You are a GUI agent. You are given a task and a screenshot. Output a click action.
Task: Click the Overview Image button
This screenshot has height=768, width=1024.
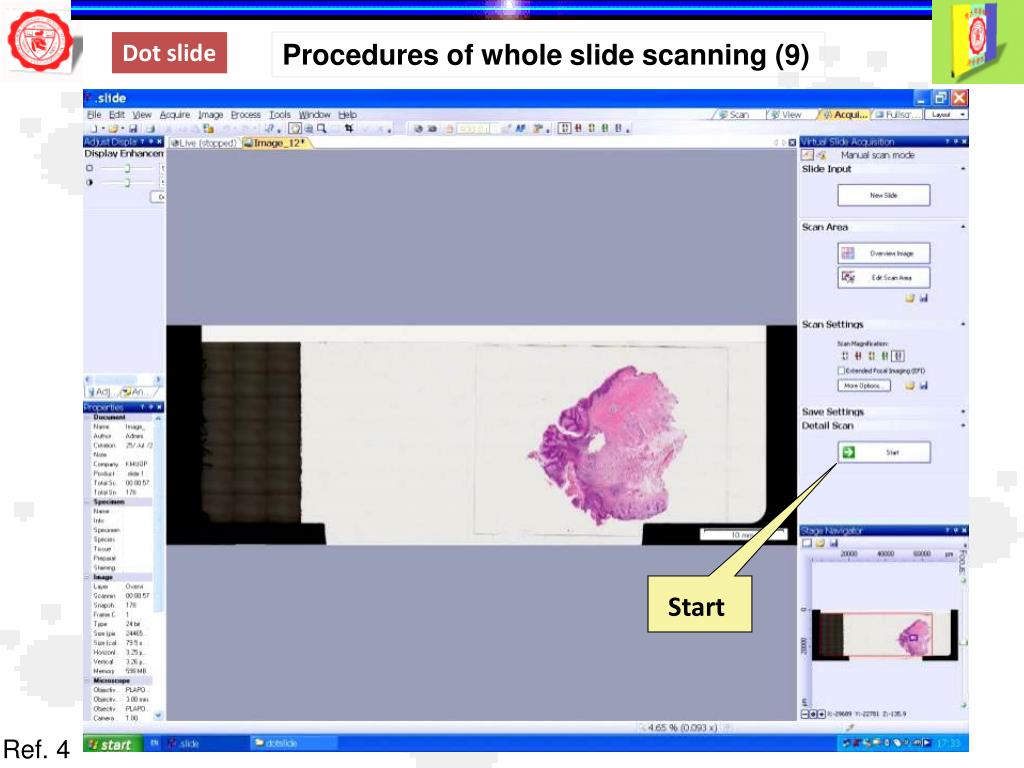pos(884,253)
